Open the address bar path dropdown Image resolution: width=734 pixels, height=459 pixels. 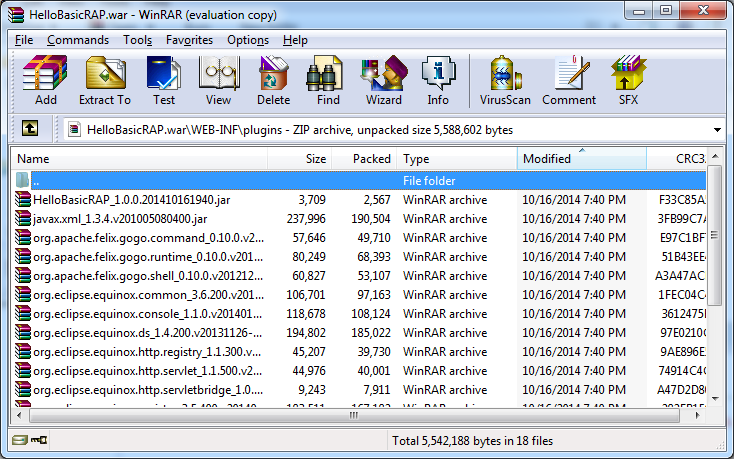point(717,130)
